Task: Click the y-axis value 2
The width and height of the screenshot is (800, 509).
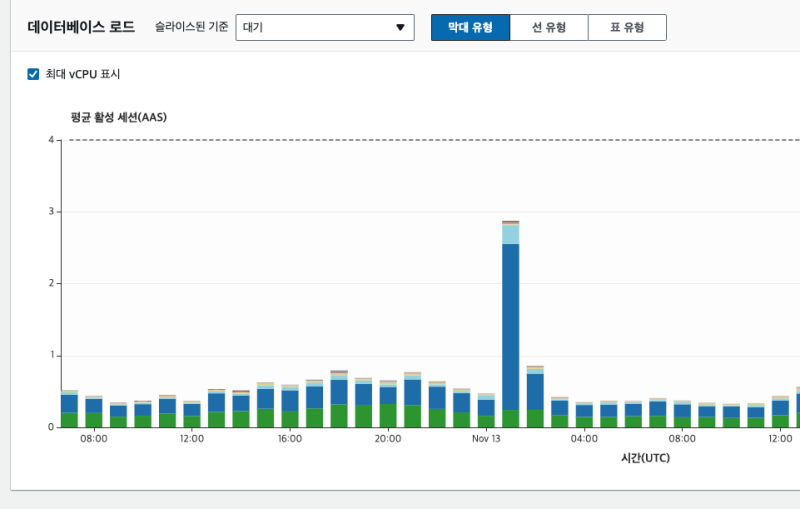Action: (51, 283)
